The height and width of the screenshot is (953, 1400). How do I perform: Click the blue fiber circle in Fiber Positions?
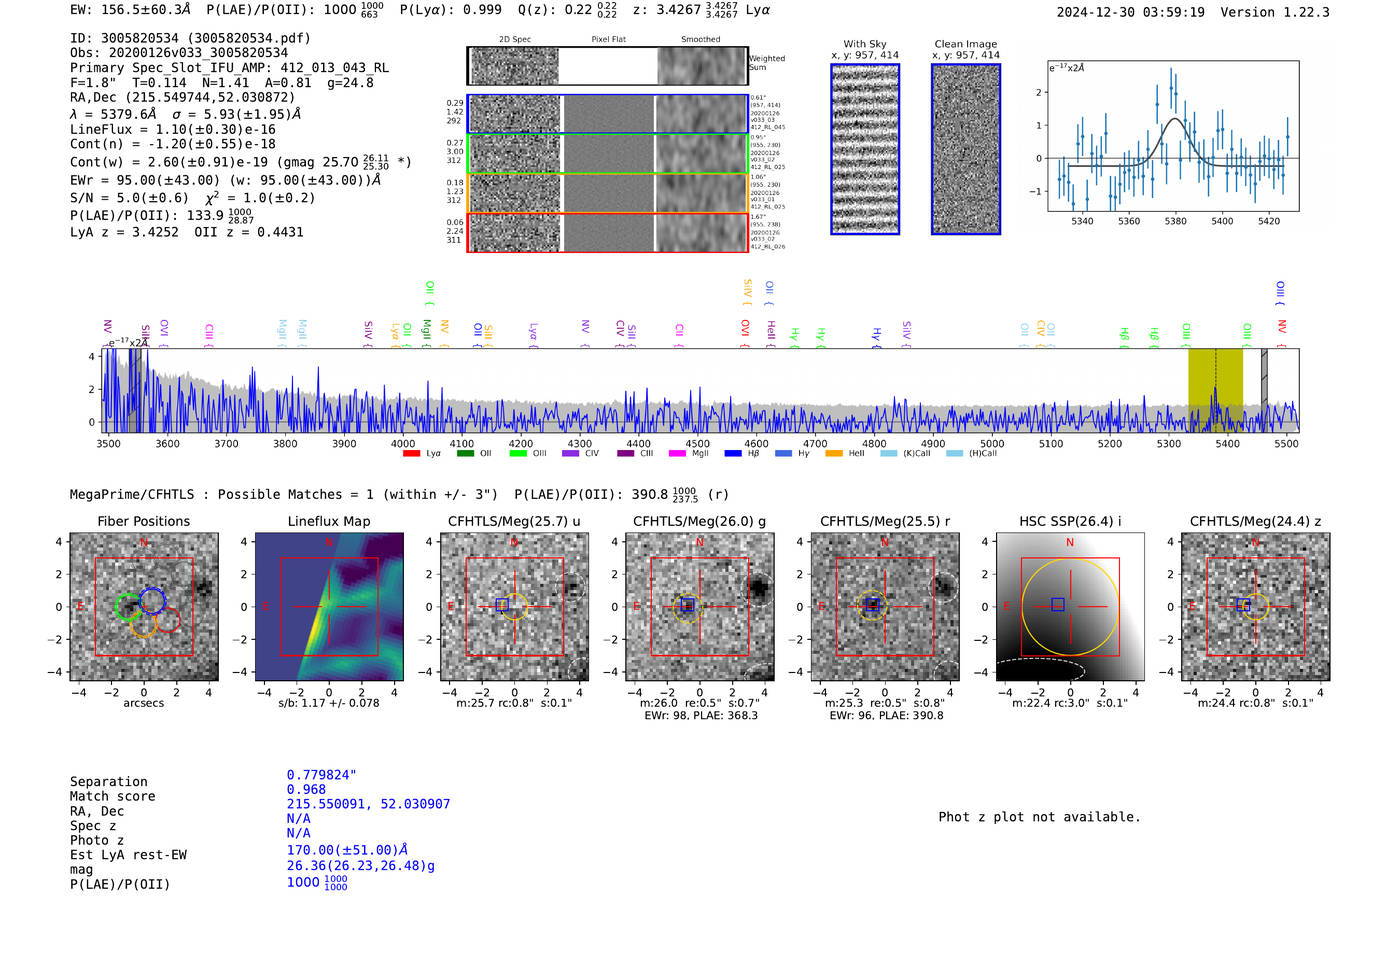pyautogui.click(x=152, y=601)
